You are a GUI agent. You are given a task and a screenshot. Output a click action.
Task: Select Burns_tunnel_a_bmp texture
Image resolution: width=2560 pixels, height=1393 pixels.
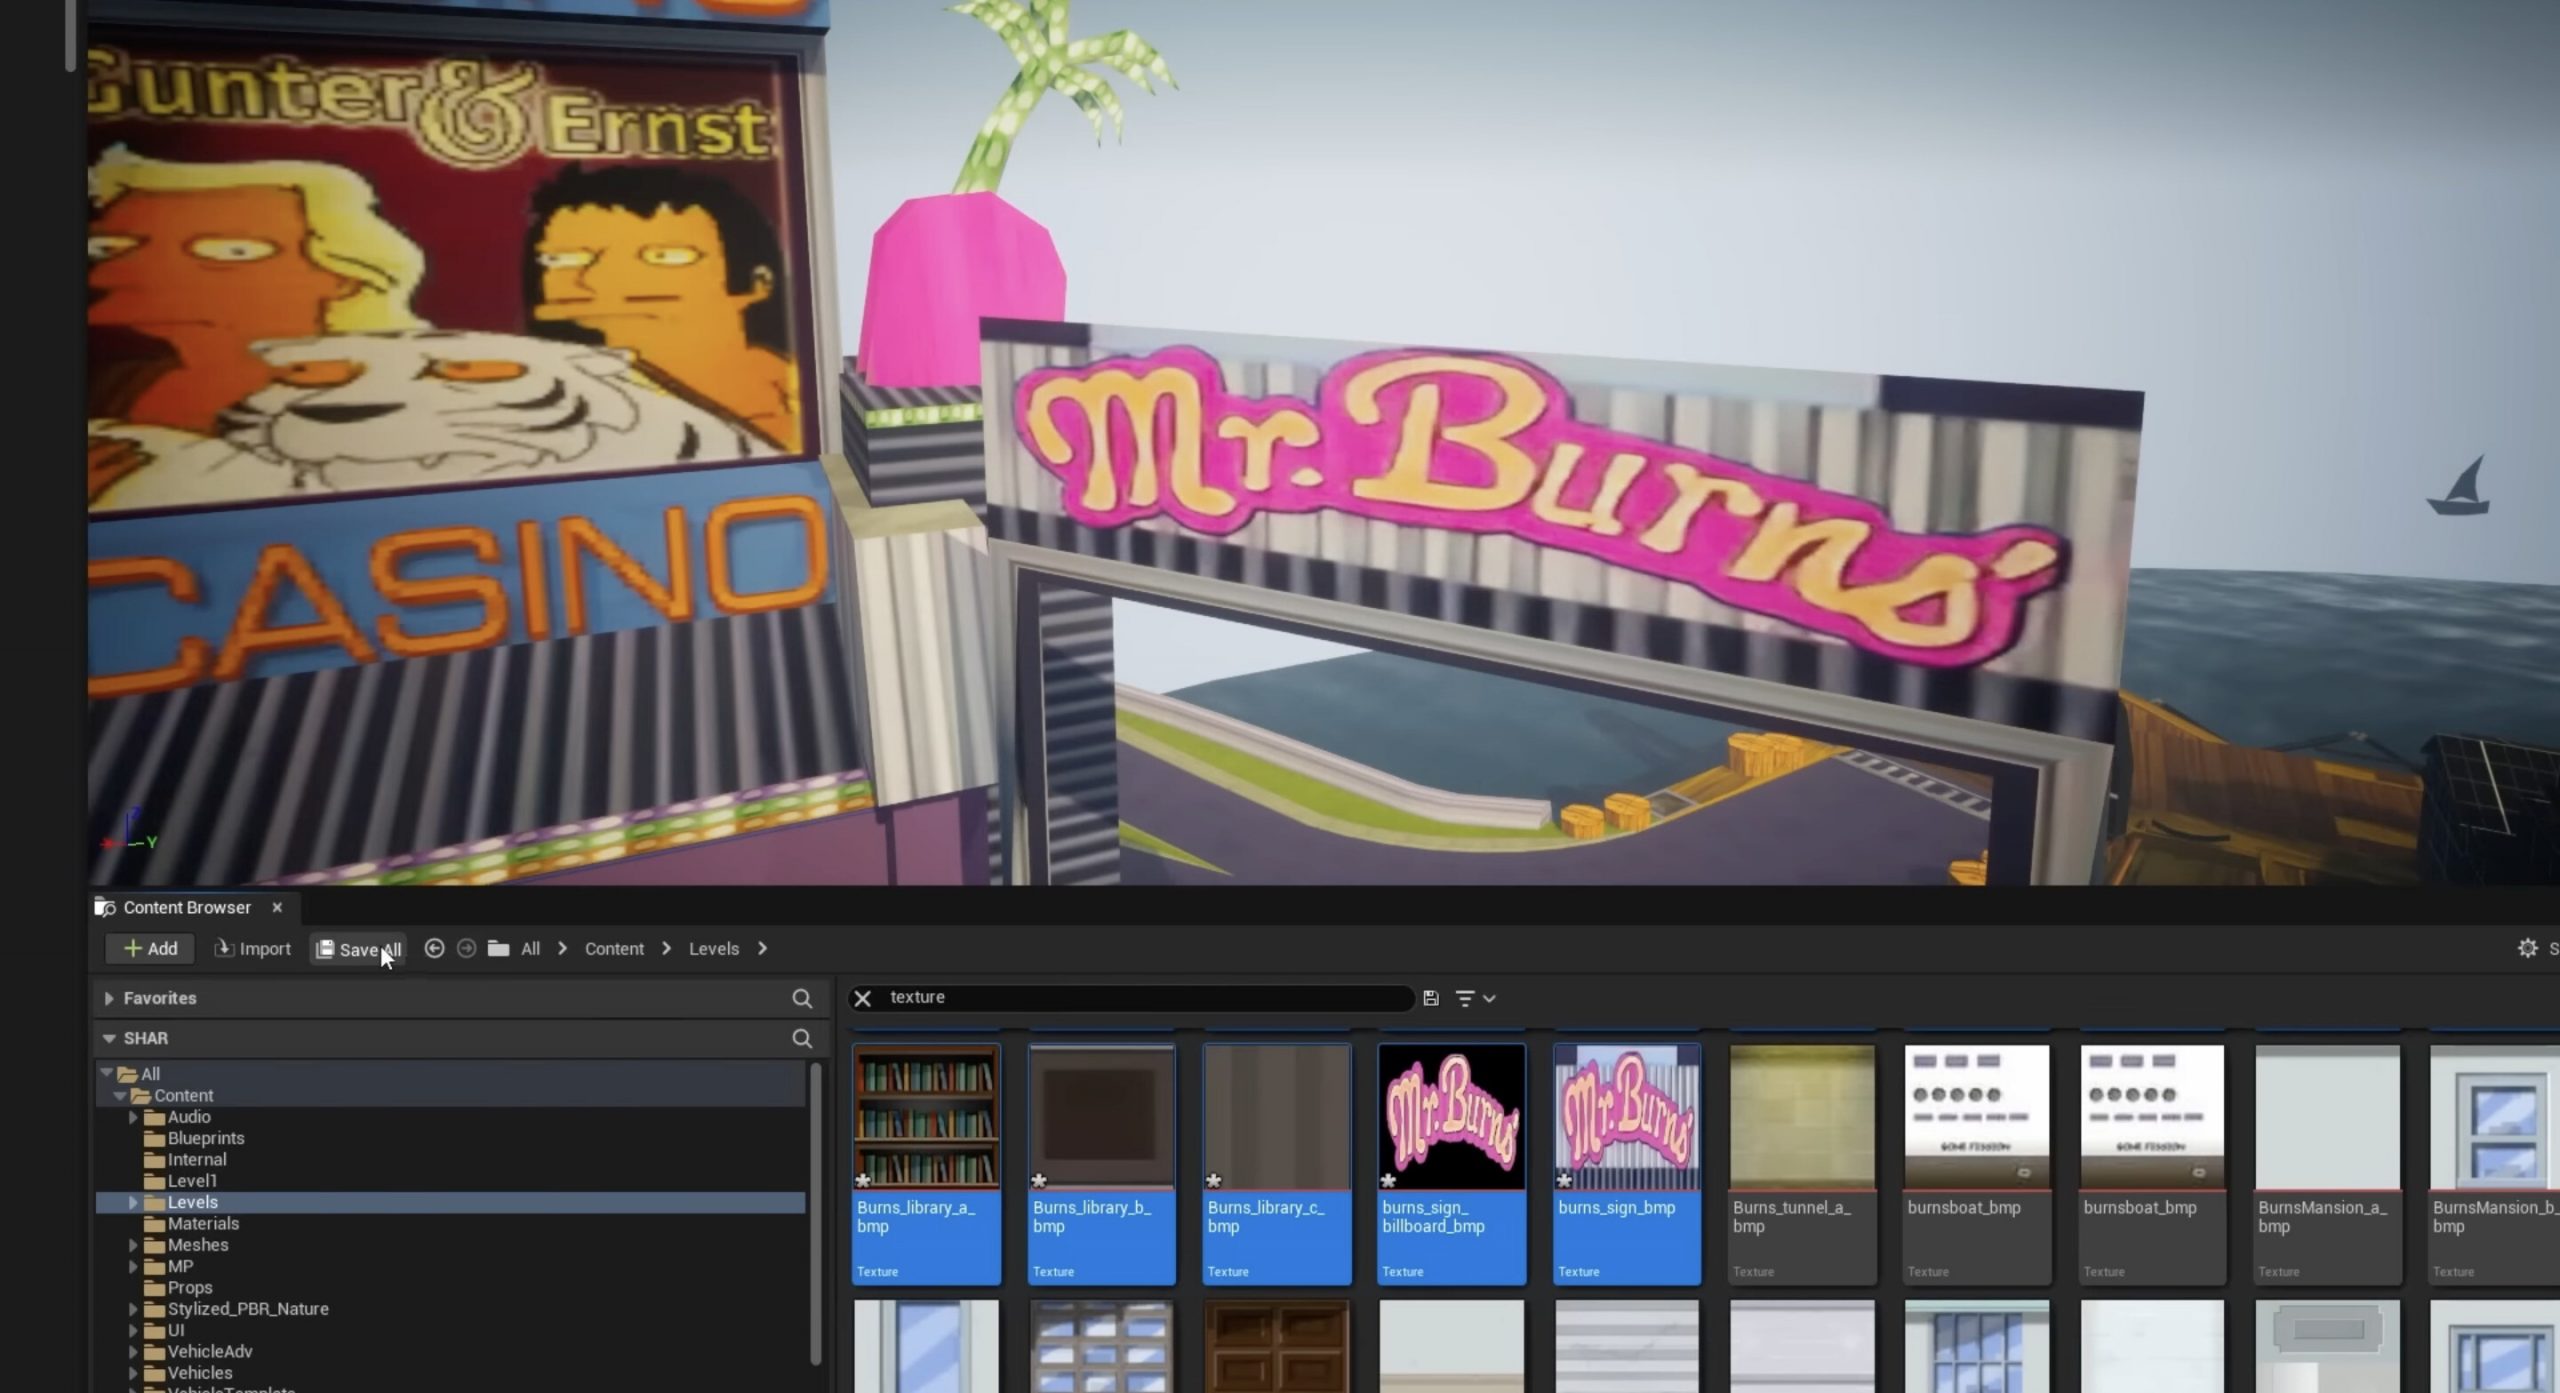pos(1802,1164)
